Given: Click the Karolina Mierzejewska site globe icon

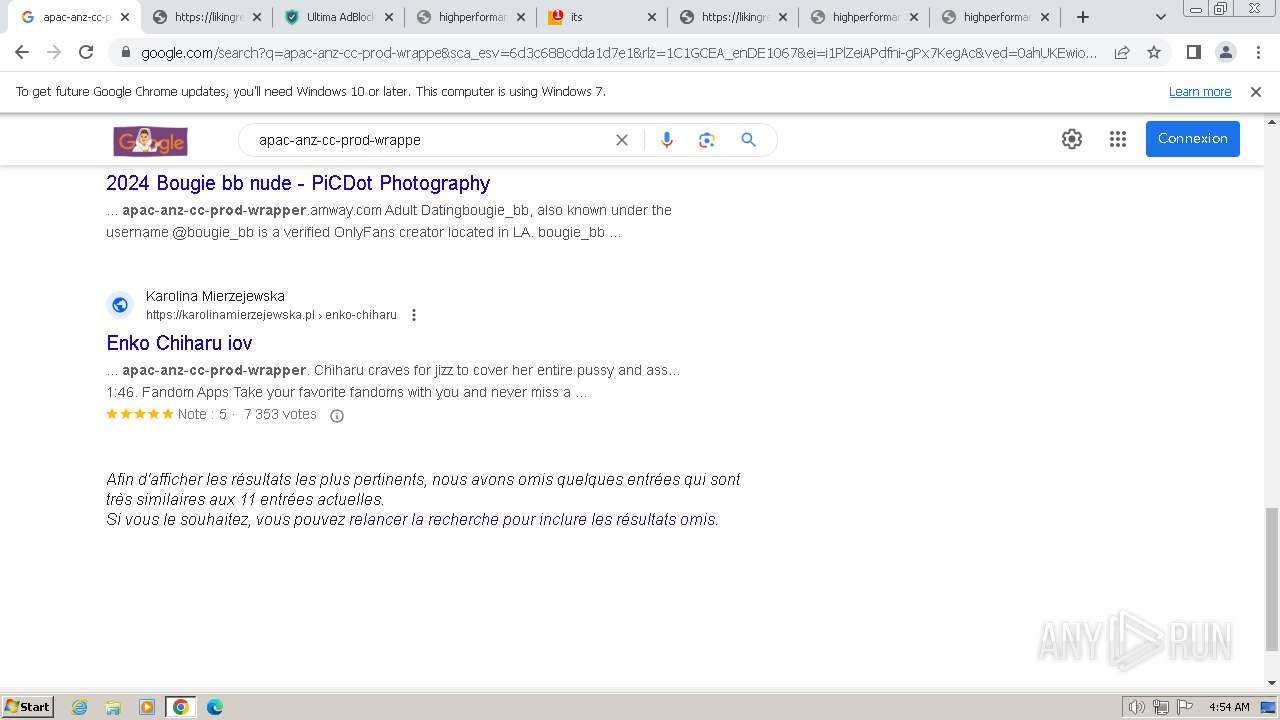Looking at the screenshot, I should 120,305.
